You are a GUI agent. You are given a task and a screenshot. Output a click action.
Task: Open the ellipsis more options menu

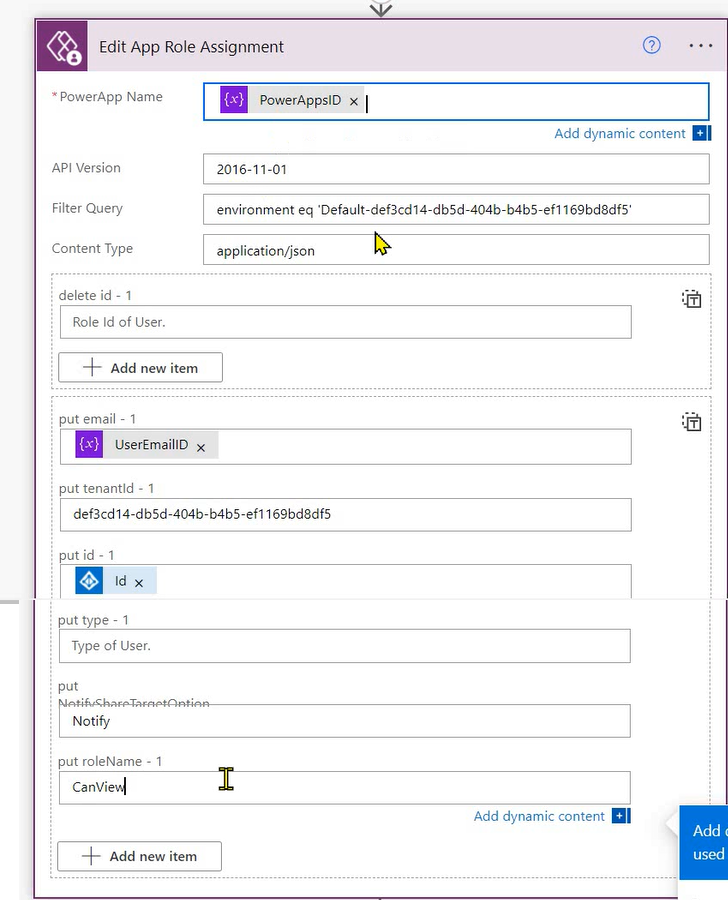click(x=700, y=45)
